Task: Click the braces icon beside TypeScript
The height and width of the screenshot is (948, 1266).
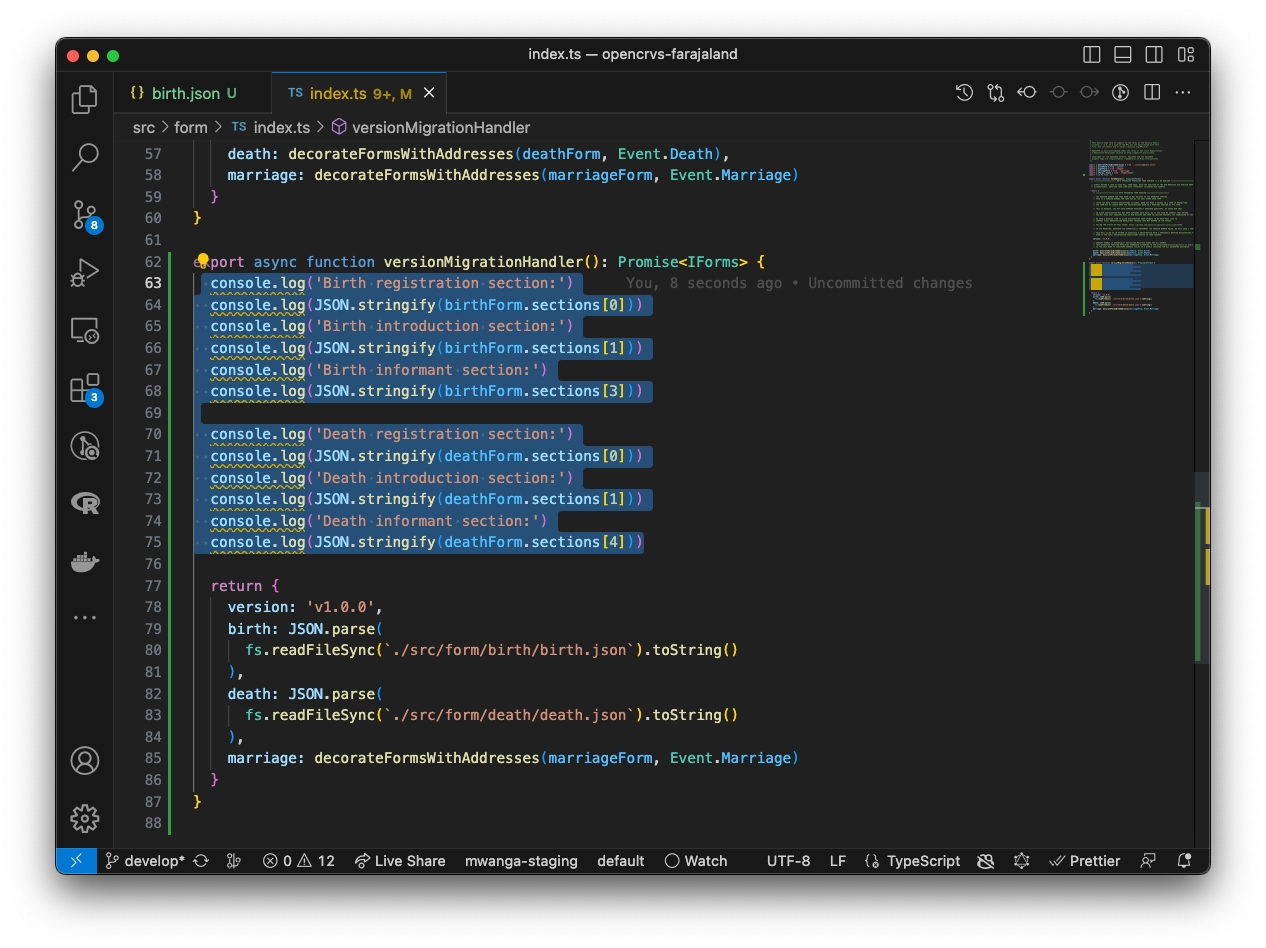Action: (872, 861)
